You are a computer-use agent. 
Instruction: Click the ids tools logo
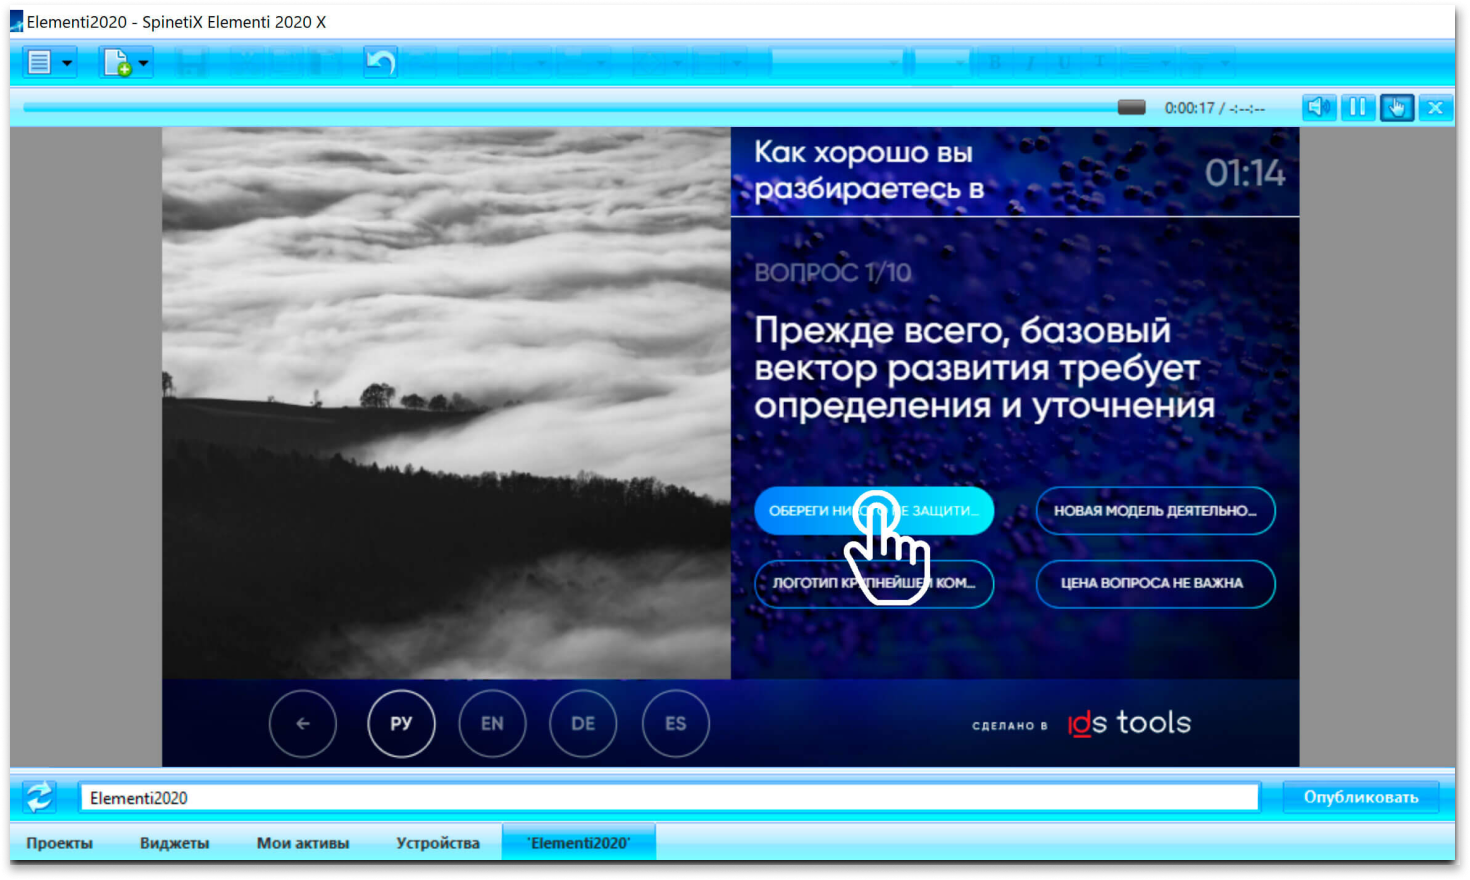[1129, 723]
